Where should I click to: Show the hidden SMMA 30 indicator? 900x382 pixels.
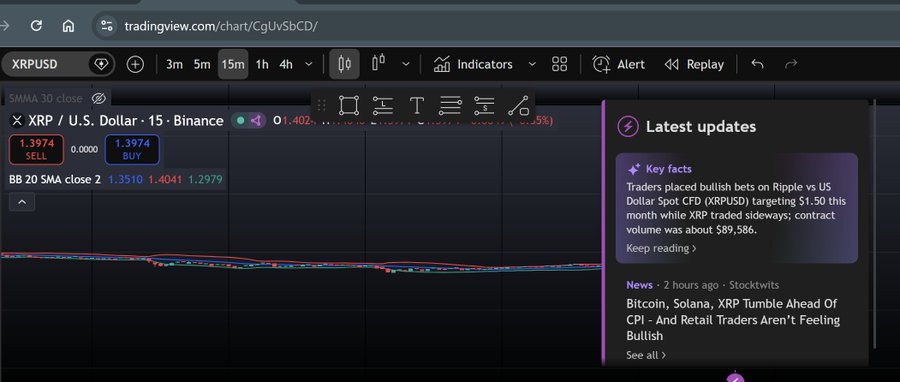(x=99, y=98)
